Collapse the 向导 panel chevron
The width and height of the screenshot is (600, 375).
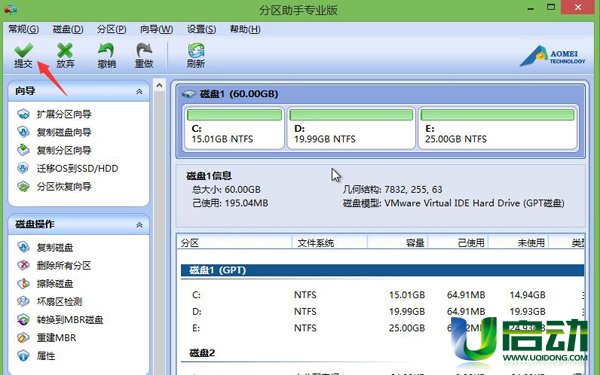click(139, 91)
